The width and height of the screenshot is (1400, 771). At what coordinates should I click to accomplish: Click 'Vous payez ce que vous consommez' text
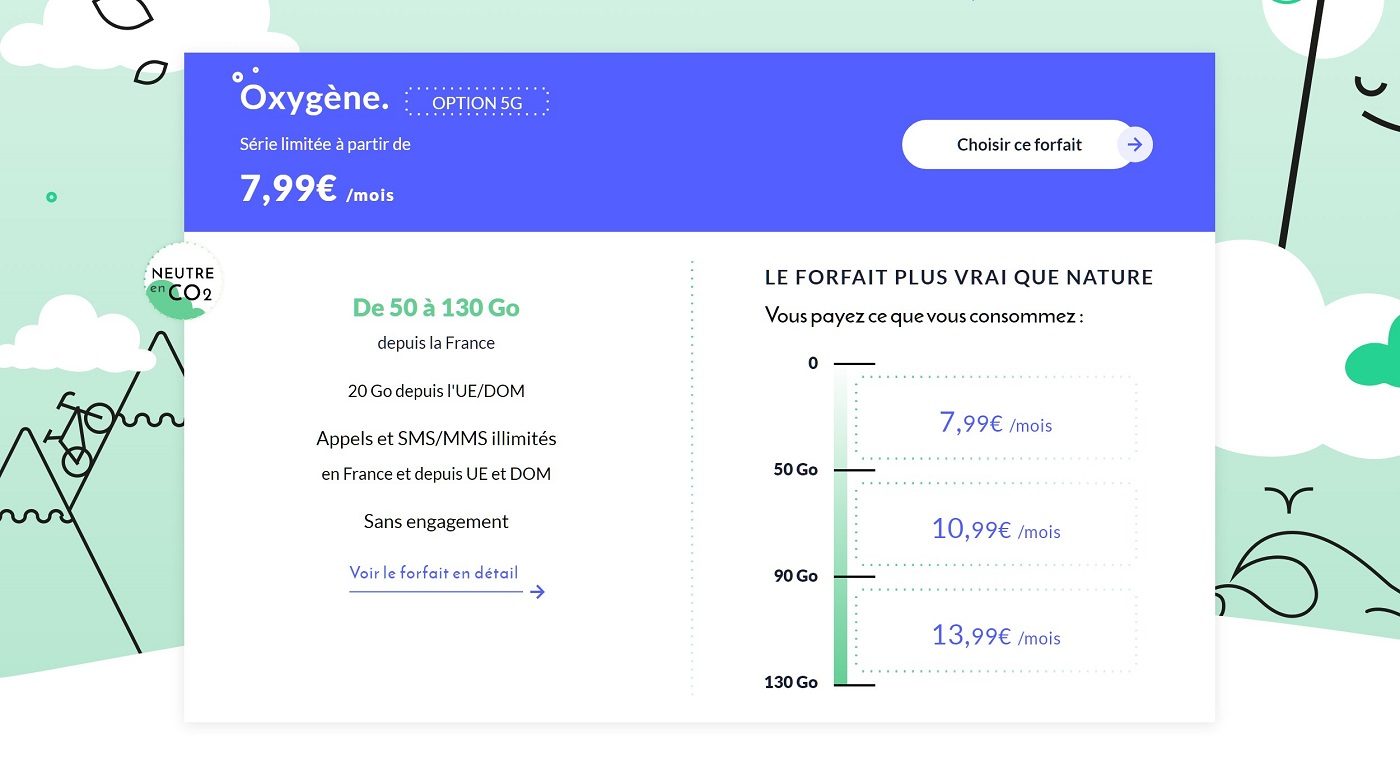924,316
